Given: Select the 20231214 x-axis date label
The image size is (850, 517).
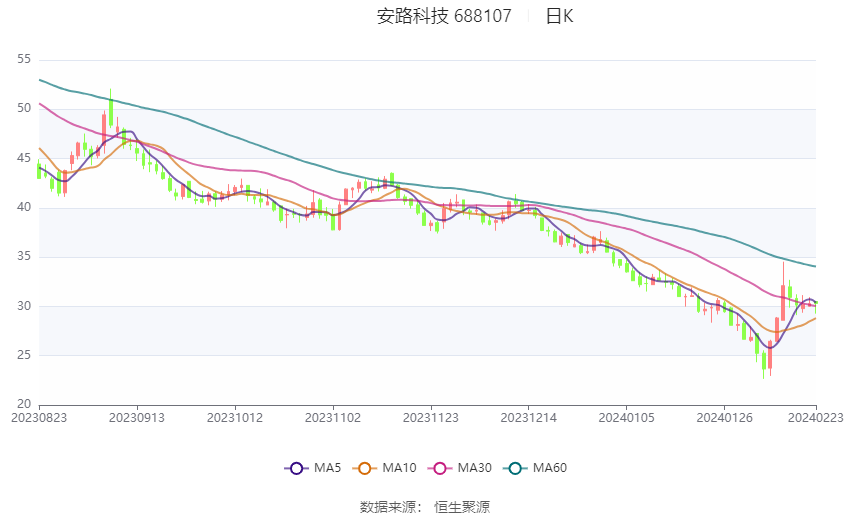Looking at the screenshot, I should point(529,418).
